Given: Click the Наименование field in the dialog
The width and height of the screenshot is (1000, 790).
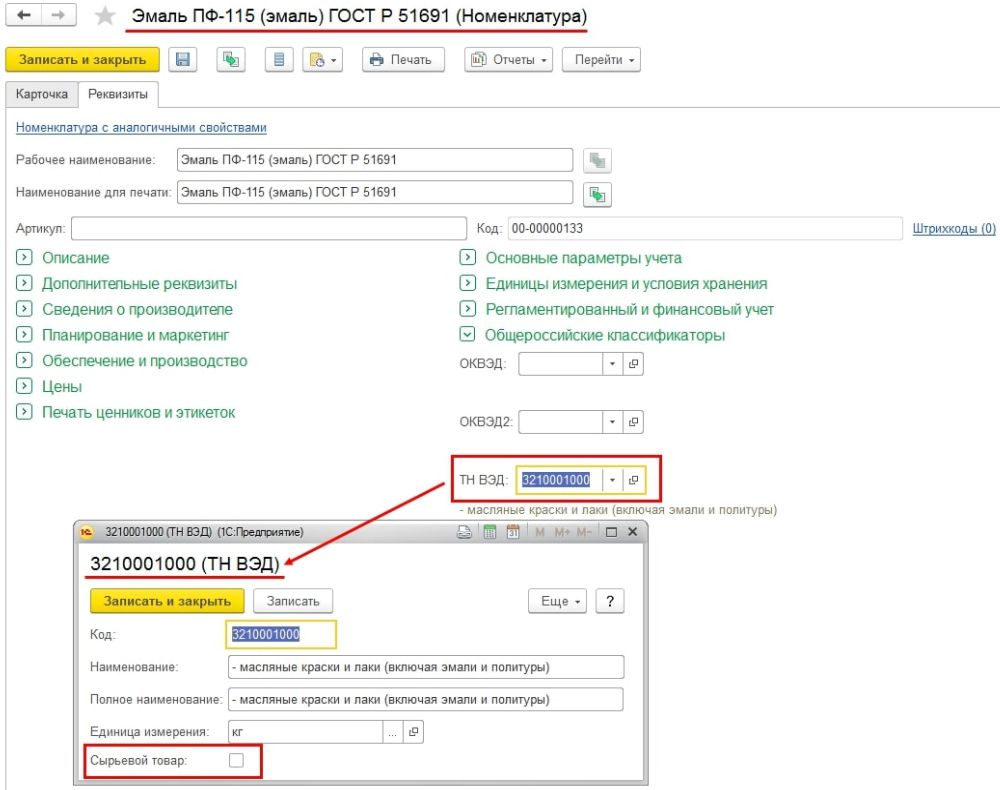Looking at the screenshot, I should tap(426, 667).
